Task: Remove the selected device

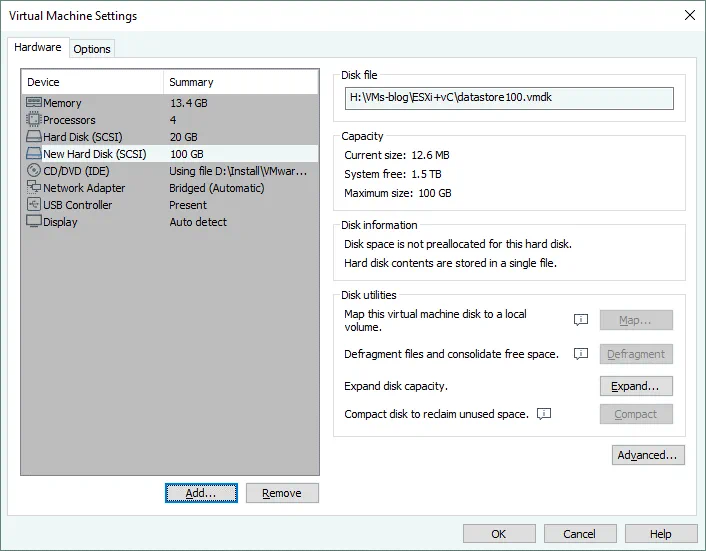Action: coord(282,493)
